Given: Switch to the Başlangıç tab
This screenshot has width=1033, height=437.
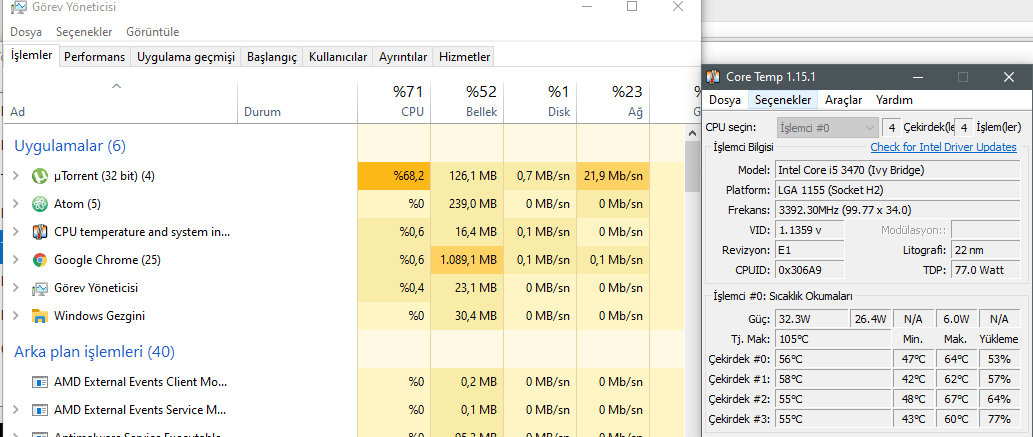Looking at the screenshot, I should [x=272, y=57].
